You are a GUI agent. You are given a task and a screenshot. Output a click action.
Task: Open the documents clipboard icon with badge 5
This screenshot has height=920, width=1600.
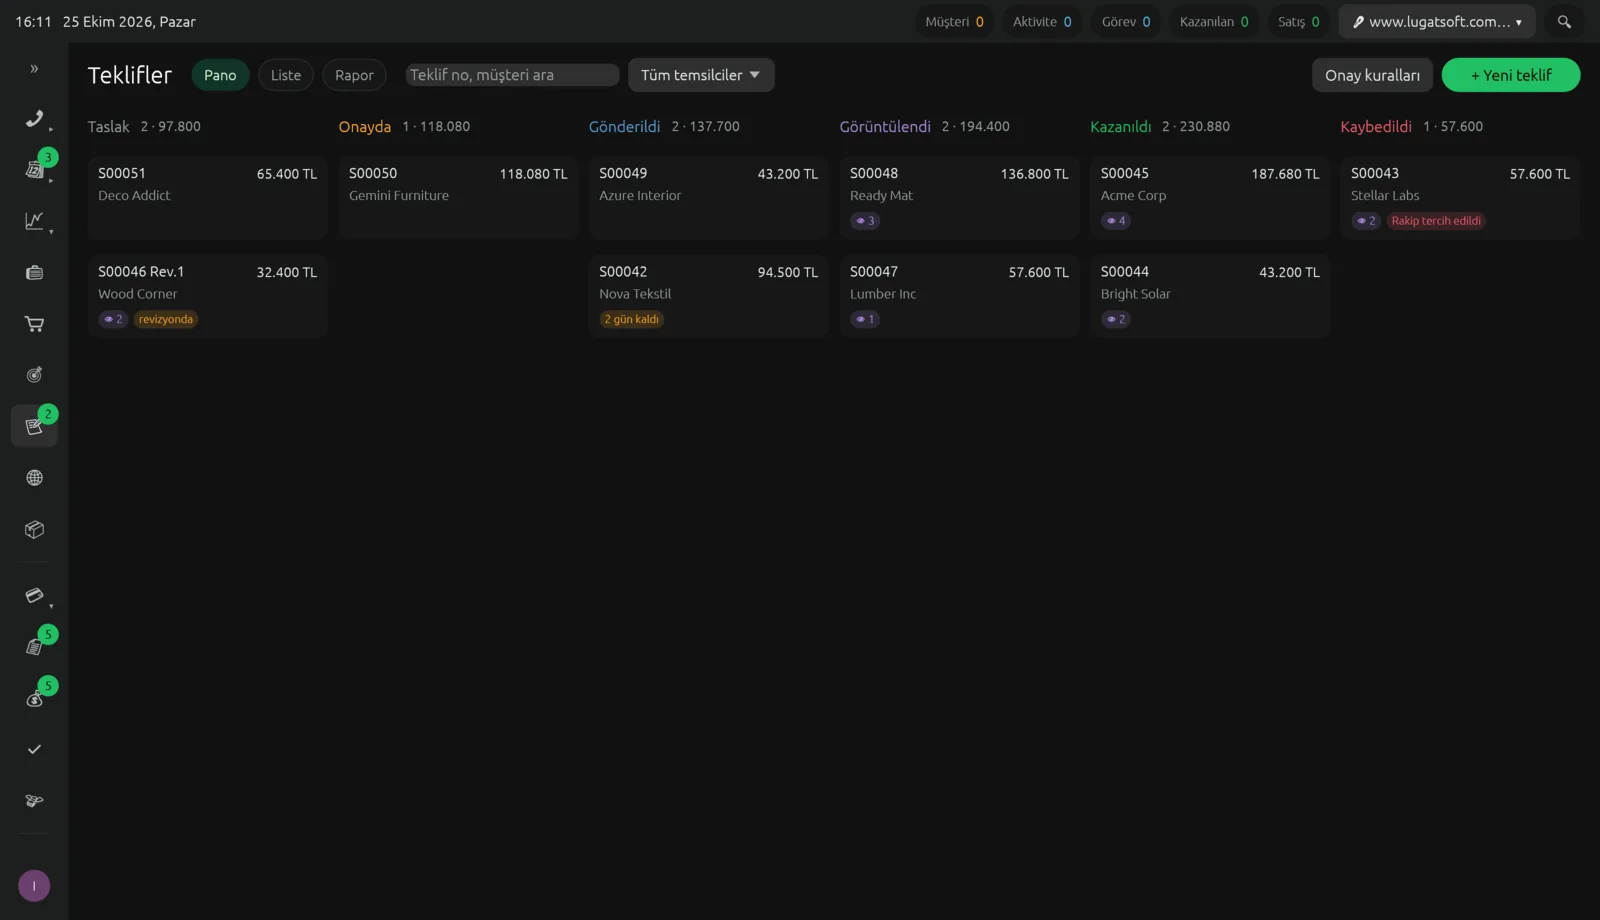click(34, 647)
